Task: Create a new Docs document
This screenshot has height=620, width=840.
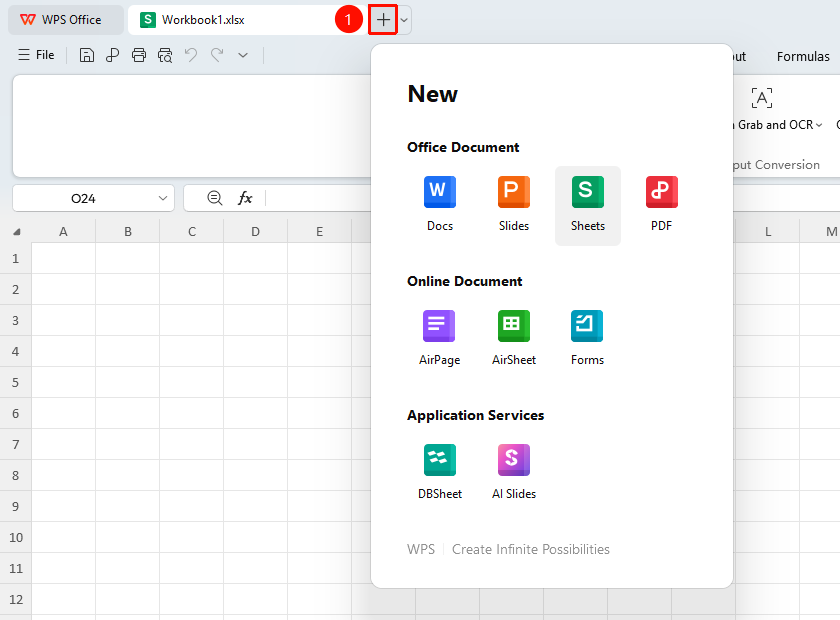Action: (440, 205)
